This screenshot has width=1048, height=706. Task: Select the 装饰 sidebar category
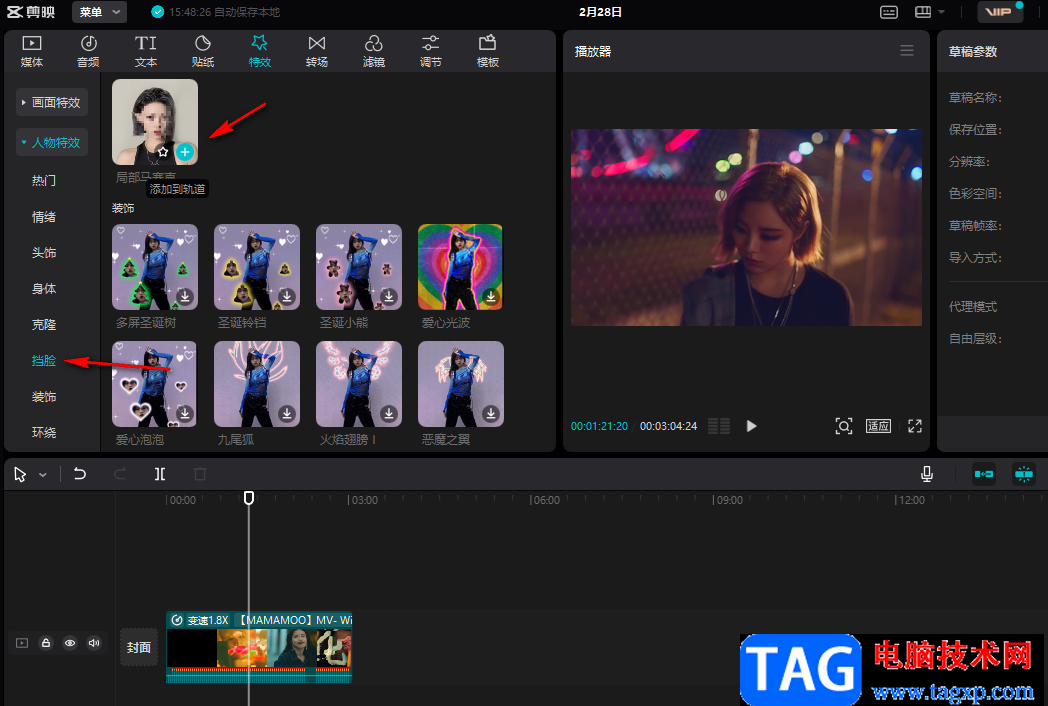[44, 396]
